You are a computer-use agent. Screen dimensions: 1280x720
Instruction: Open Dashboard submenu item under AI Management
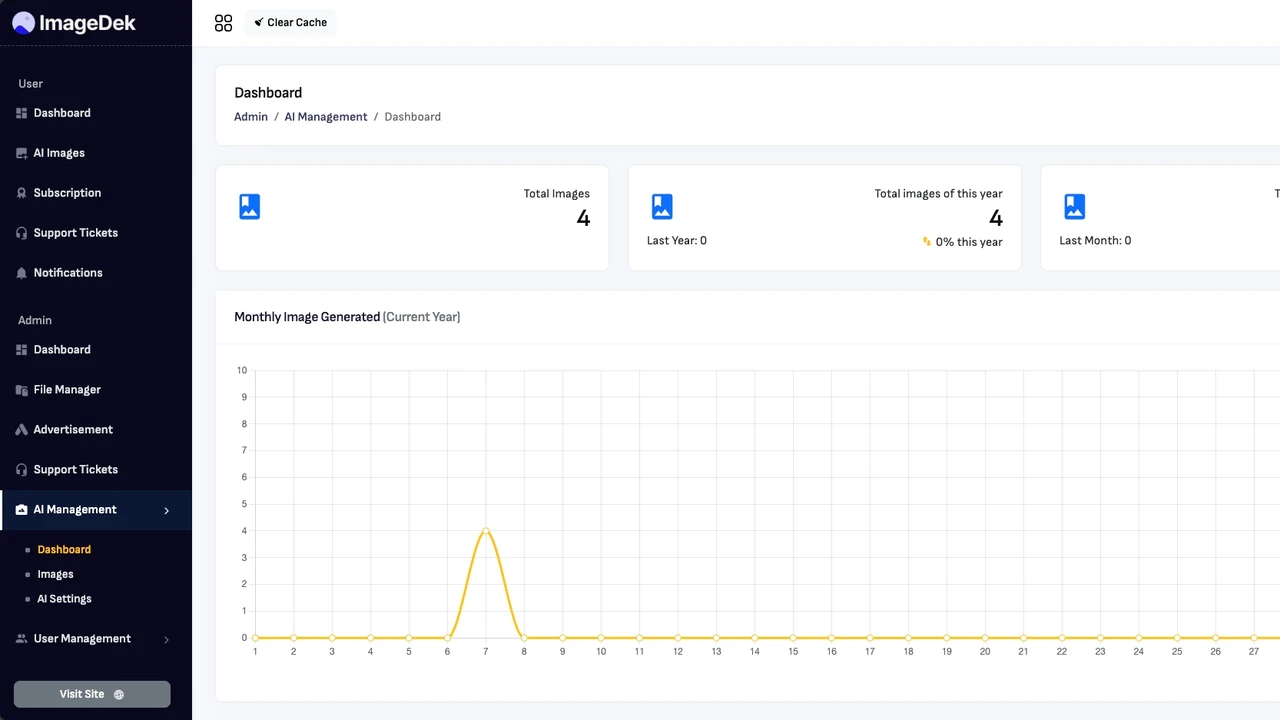pos(64,550)
